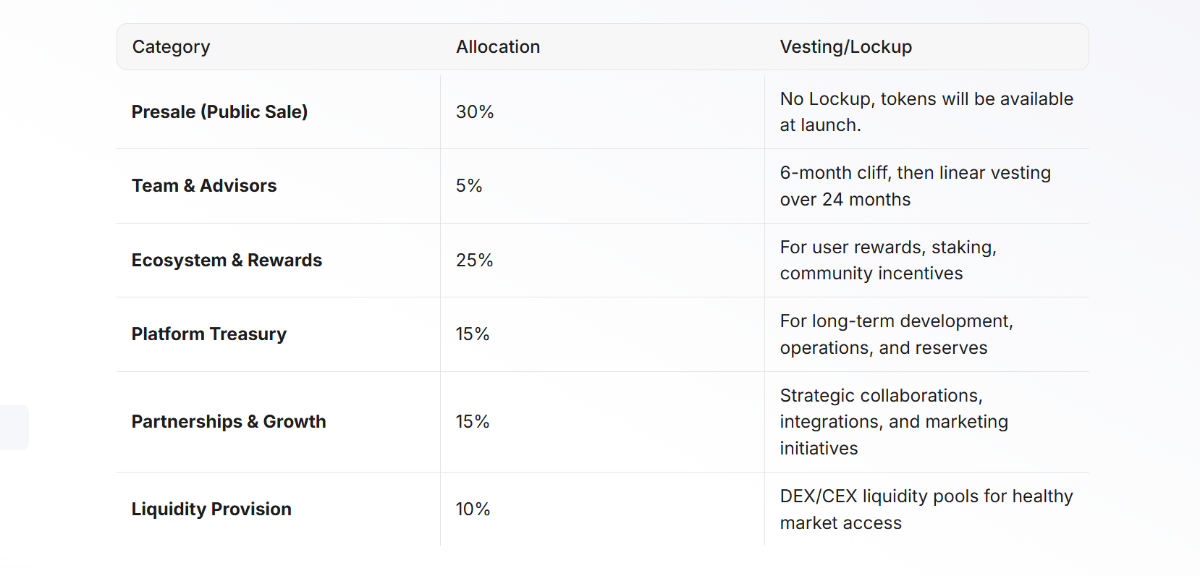Select the Platform Treasury row label
Screen dimensions: 1200x576
coord(208,334)
